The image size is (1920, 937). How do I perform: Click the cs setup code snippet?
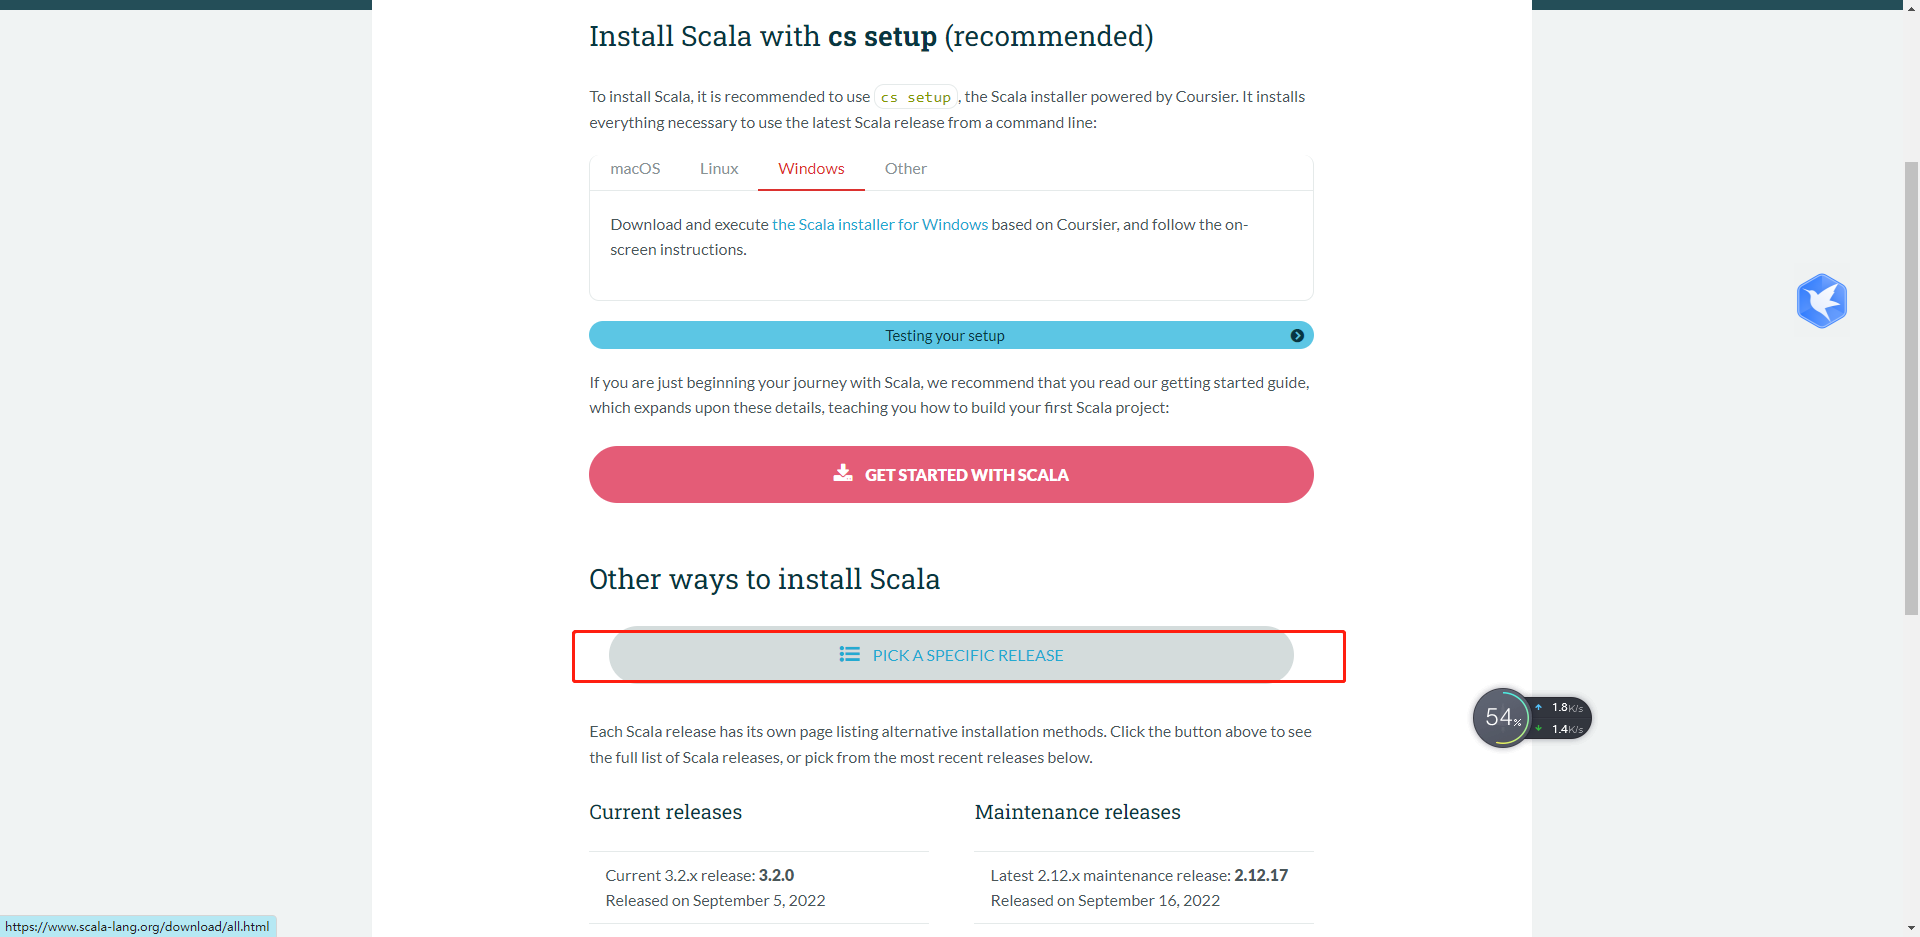916,97
